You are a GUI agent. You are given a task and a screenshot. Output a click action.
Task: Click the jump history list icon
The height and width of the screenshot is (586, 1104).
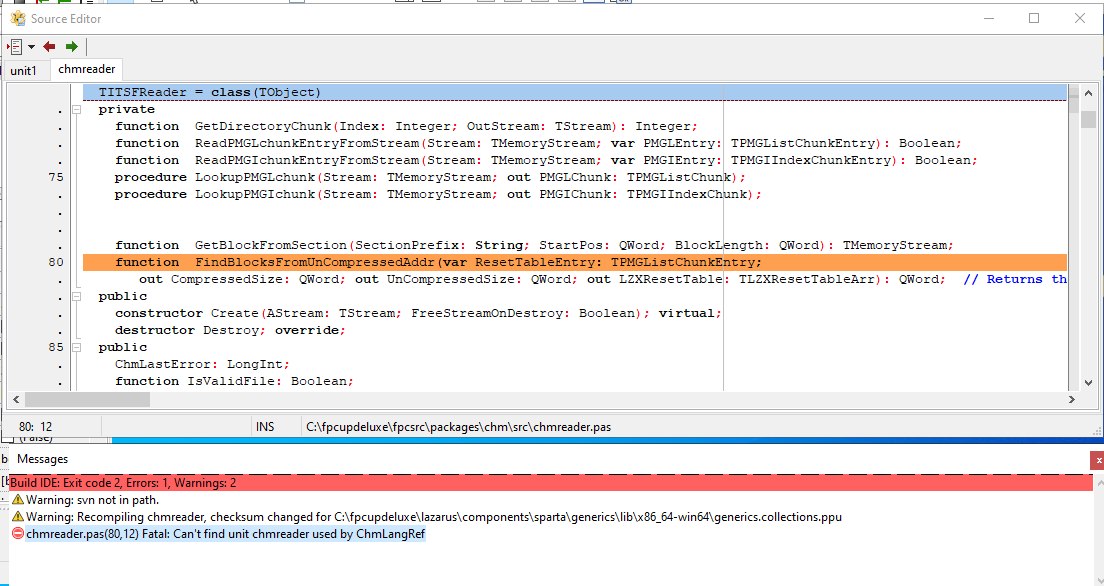pos(15,47)
